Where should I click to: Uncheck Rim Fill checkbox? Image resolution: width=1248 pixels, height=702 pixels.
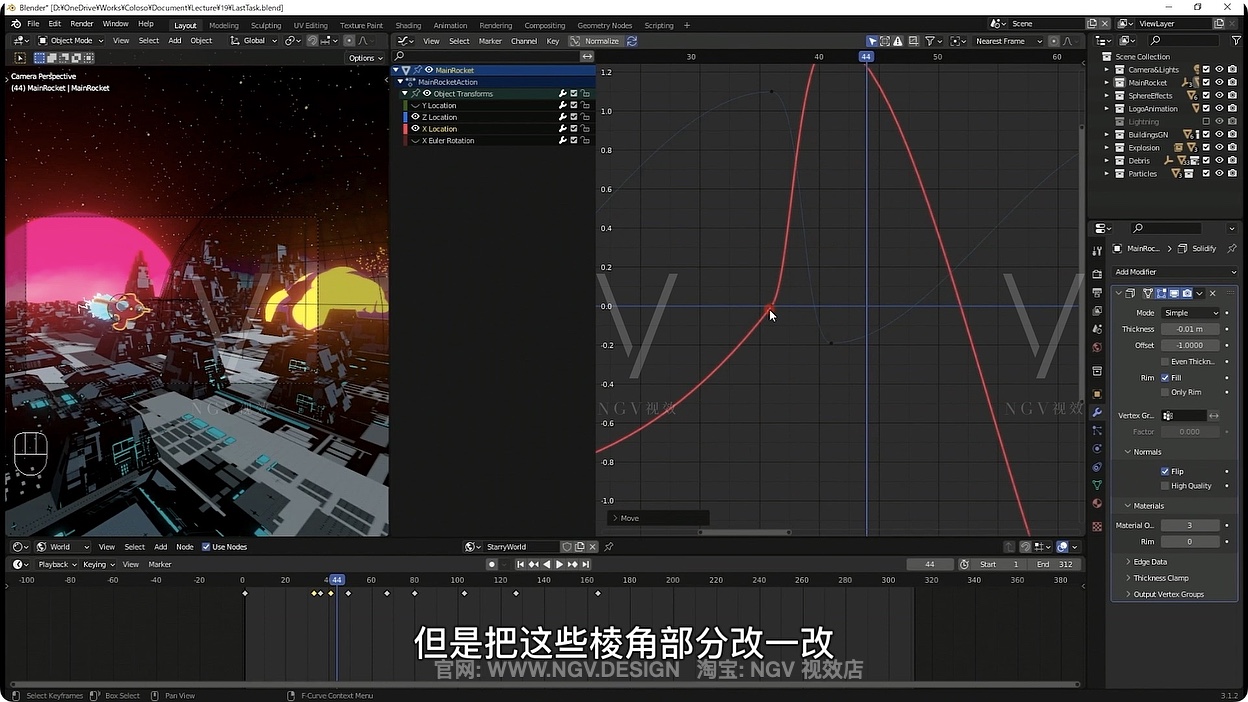[x=1165, y=378]
